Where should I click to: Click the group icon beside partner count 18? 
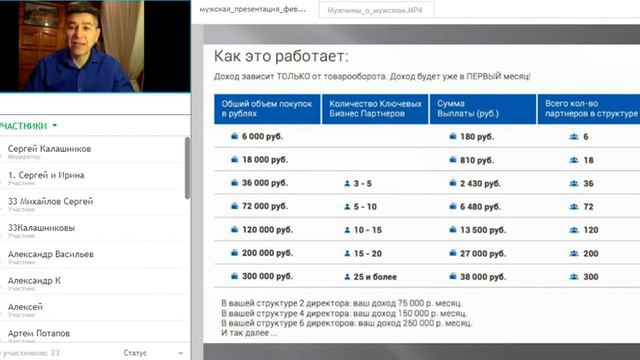tap(574, 160)
